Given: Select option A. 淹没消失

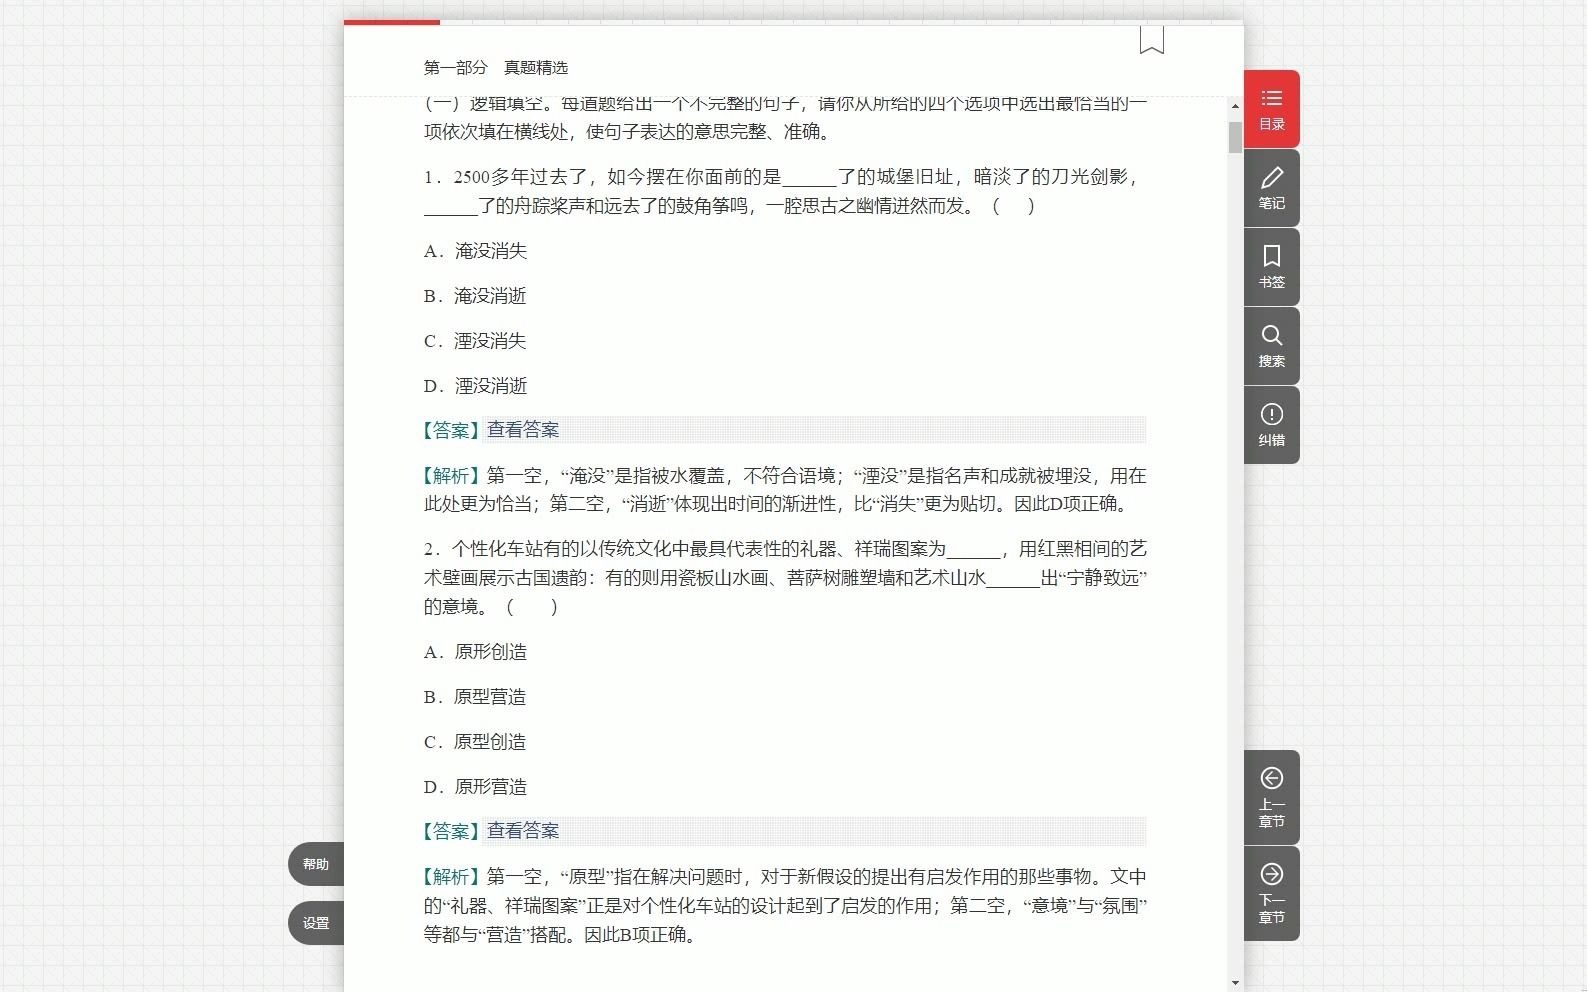Looking at the screenshot, I should pos(475,251).
